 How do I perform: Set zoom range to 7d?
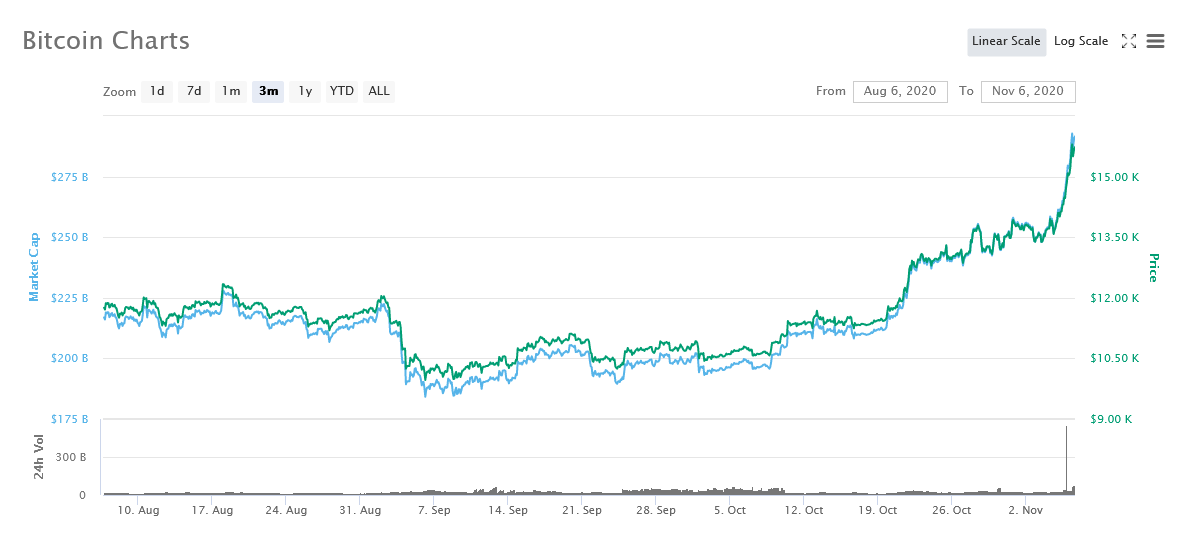click(194, 91)
